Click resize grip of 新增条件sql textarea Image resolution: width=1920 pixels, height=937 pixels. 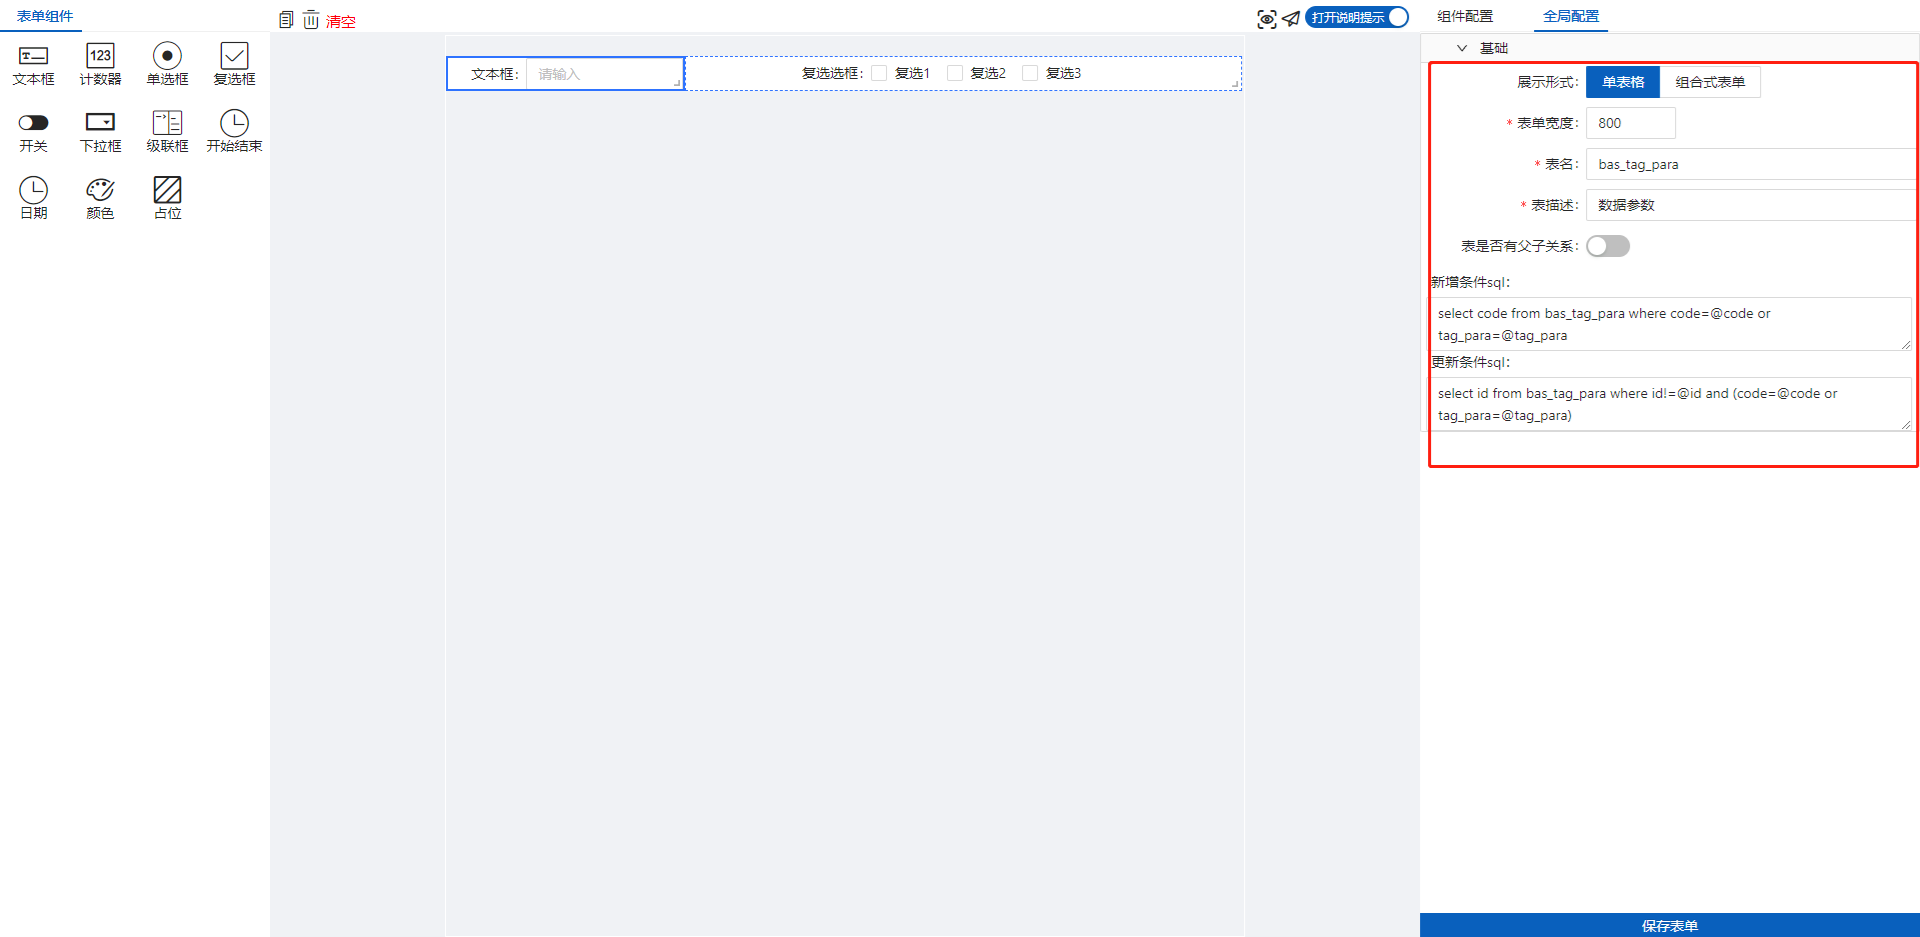[1905, 345]
